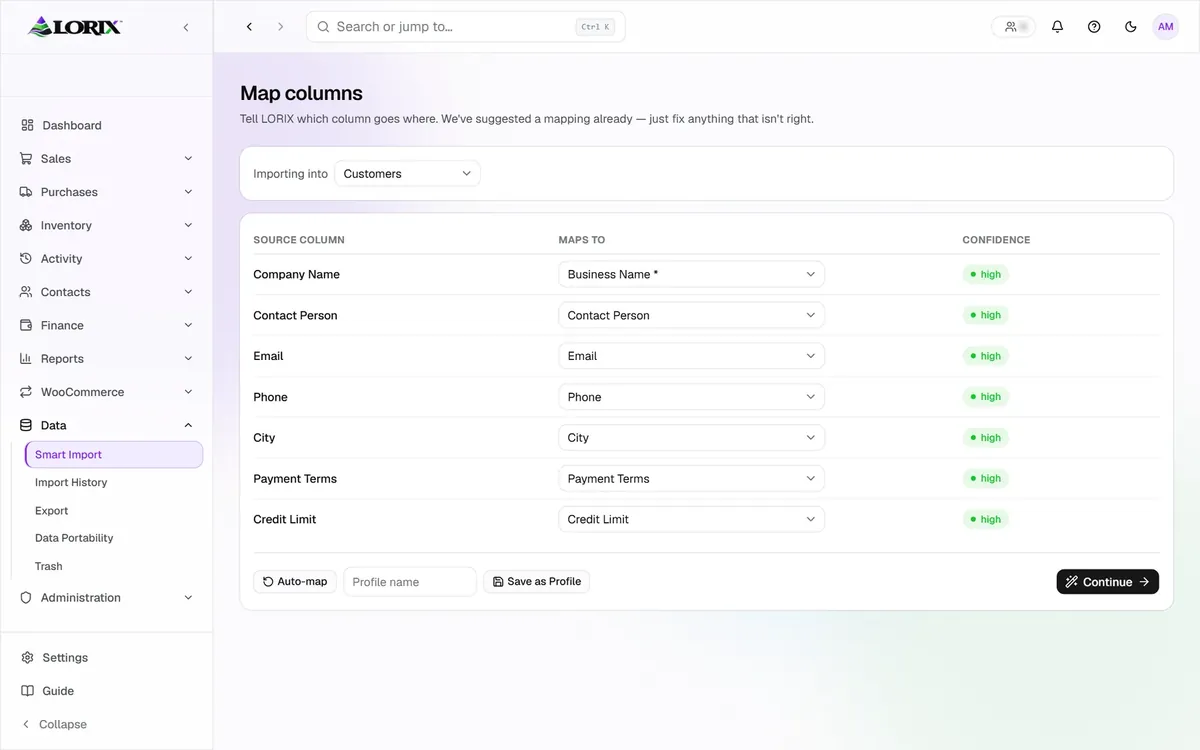Click the Guide book icon
Viewport: 1200px width, 750px height.
point(27,691)
